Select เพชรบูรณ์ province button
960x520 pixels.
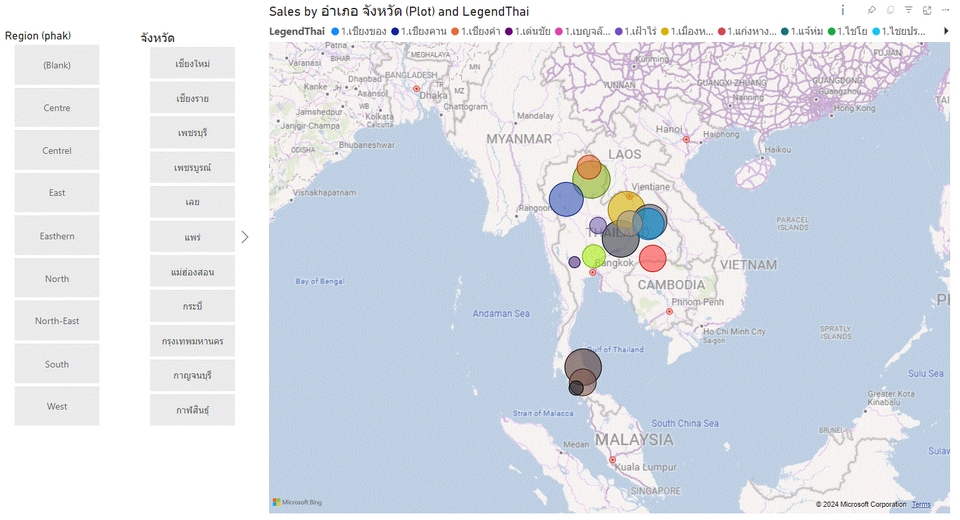(x=192, y=167)
